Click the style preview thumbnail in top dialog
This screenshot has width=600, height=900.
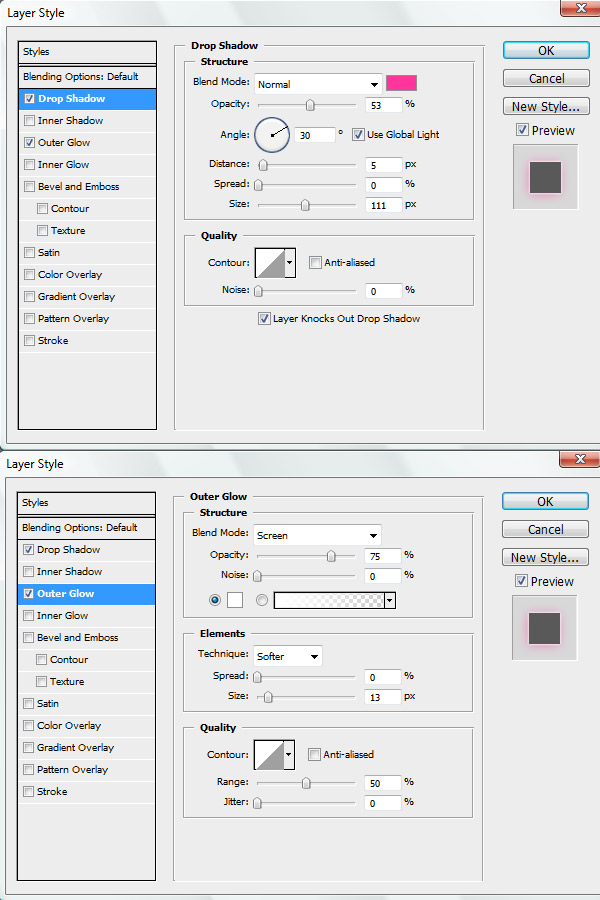[545, 177]
